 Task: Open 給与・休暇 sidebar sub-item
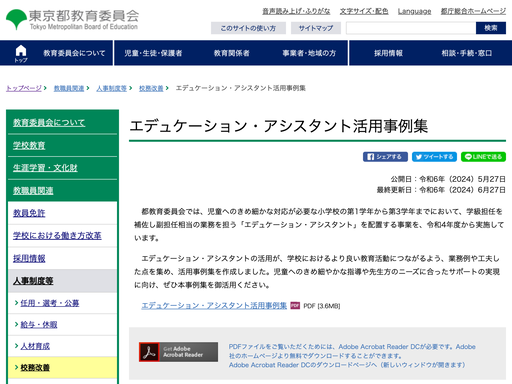click(39, 325)
